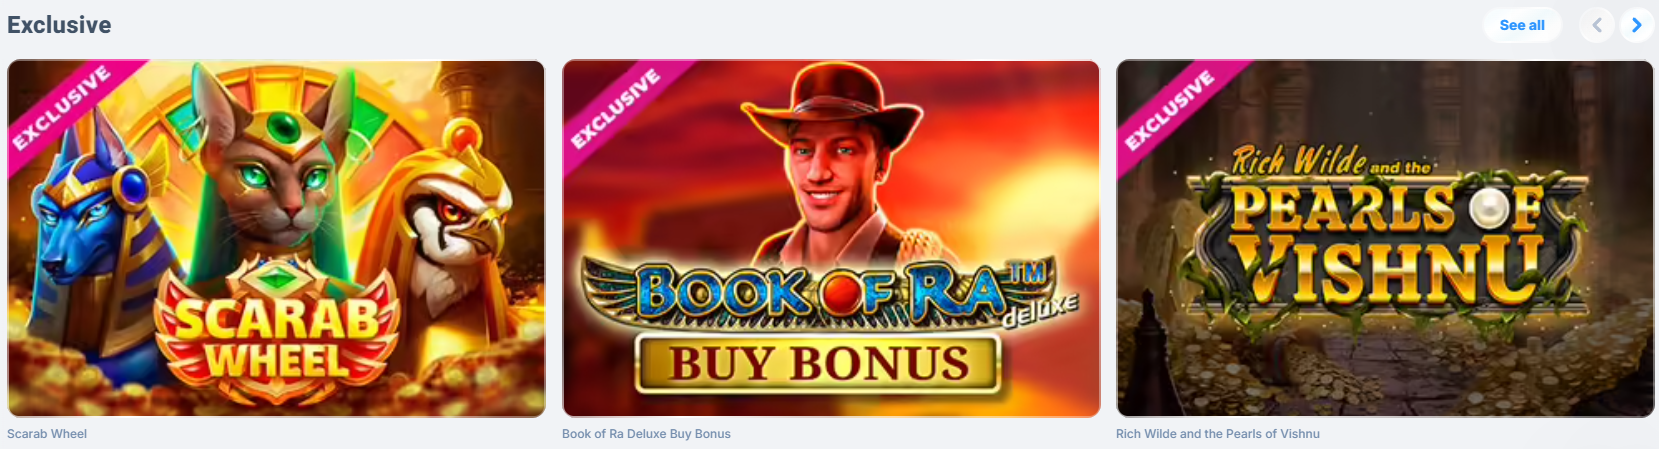Click the Scarab Wheel caption link

pyautogui.click(x=47, y=434)
